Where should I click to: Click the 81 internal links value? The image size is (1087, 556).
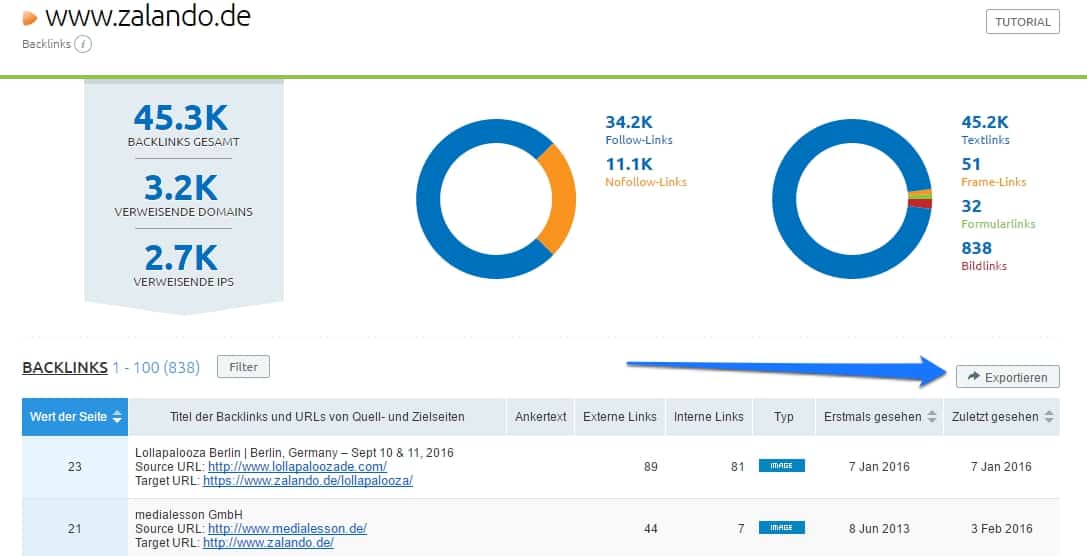pyautogui.click(x=738, y=467)
